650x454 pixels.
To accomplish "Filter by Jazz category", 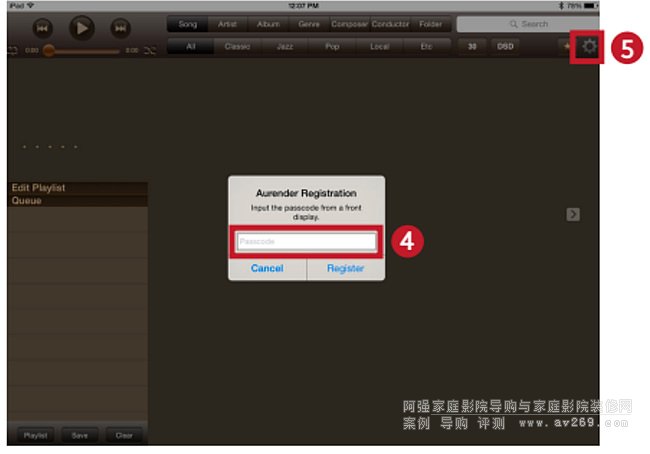I will coord(285,46).
